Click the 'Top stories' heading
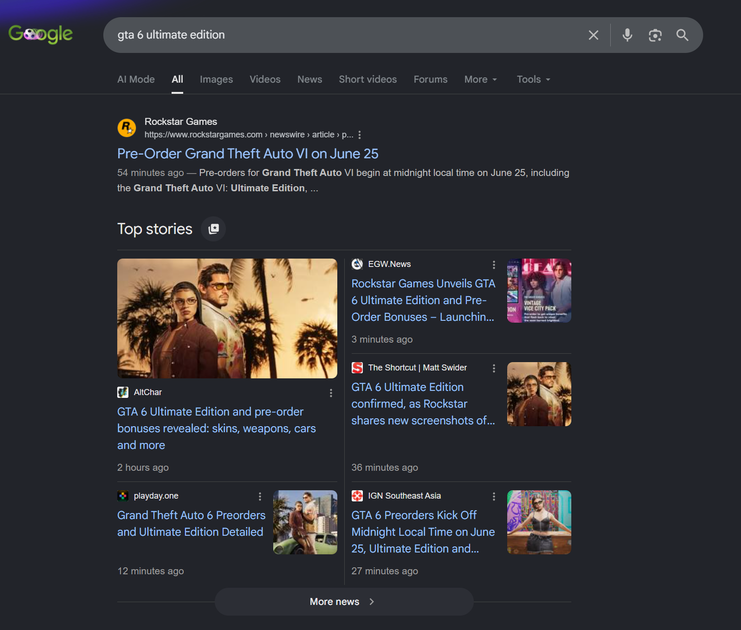Image resolution: width=741 pixels, height=630 pixels. [x=155, y=229]
